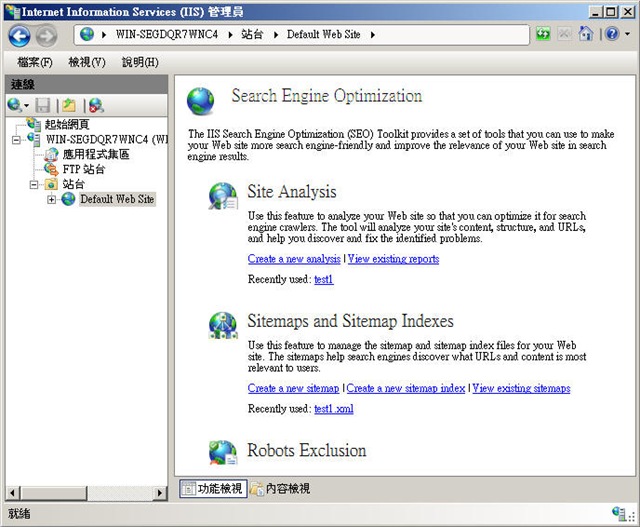This screenshot has height=527, width=640.
Task: Open Help dropdown arrow beside question mark
Action: click(627, 34)
